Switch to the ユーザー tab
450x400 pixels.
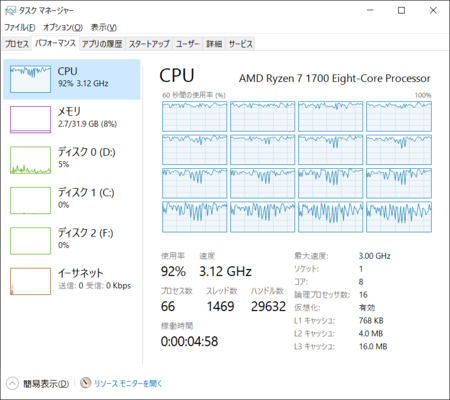tap(187, 44)
